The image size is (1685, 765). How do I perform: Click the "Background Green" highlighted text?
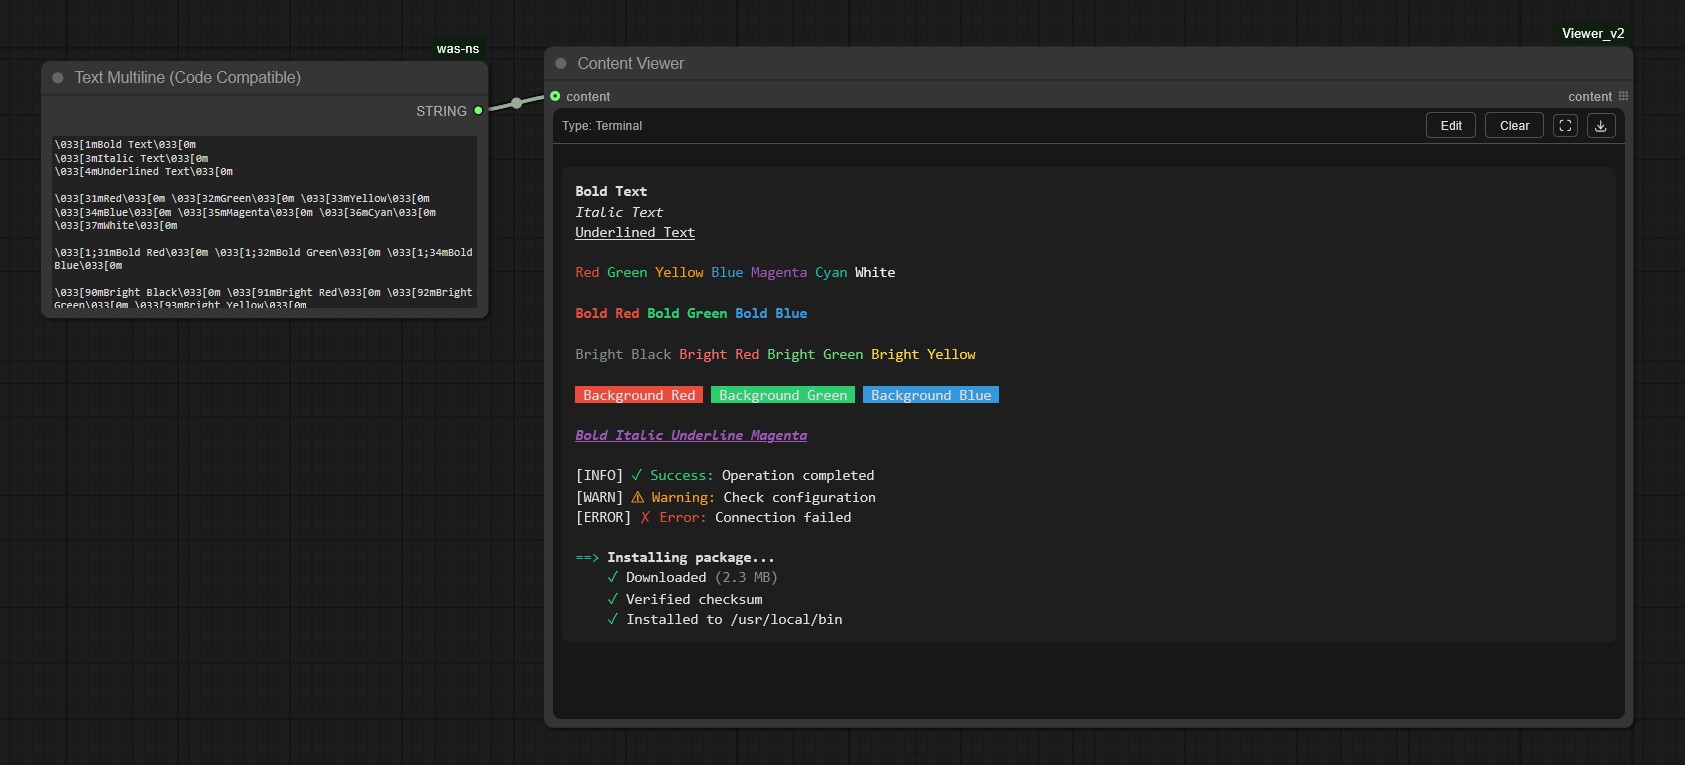[783, 395]
